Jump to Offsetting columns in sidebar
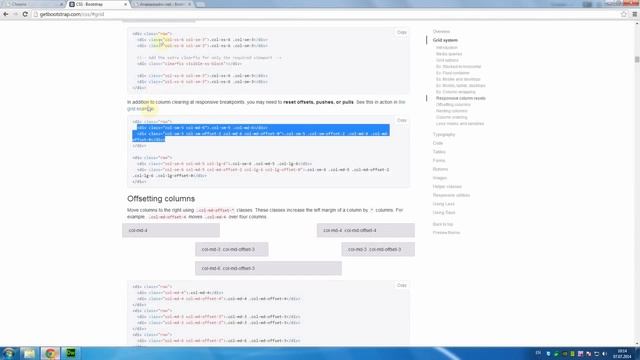Viewport: 640px width, 360px height. [453, 104]
